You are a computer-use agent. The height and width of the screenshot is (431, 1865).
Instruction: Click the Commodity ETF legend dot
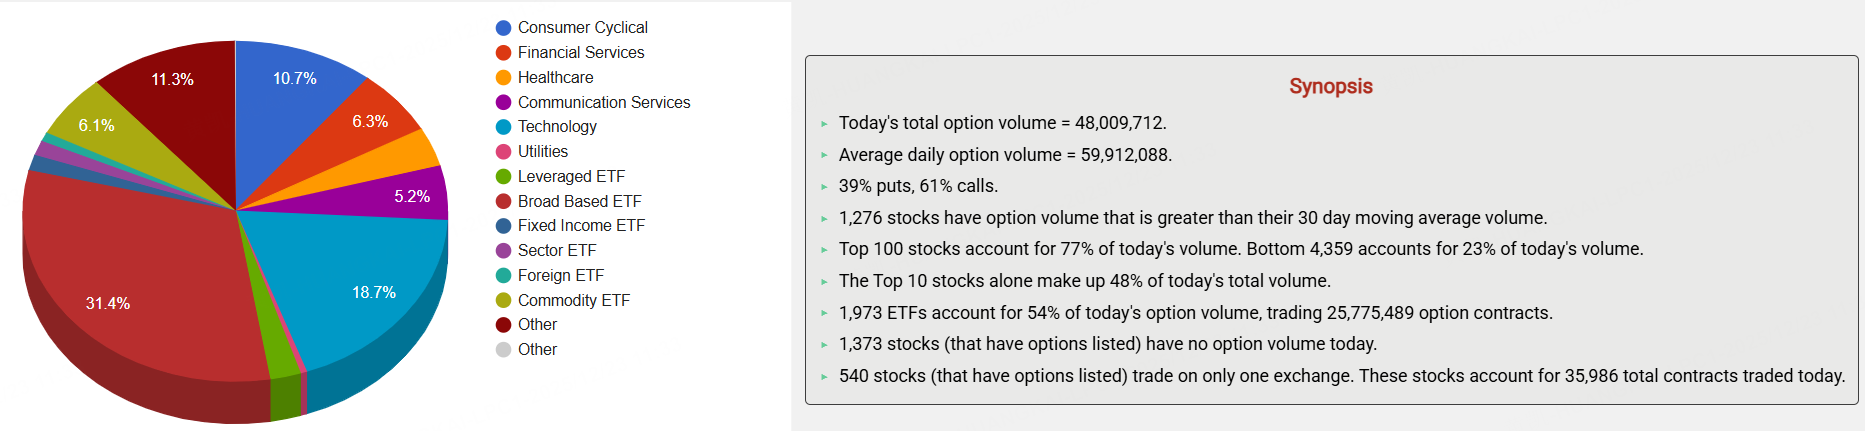(x=504, y=300)
